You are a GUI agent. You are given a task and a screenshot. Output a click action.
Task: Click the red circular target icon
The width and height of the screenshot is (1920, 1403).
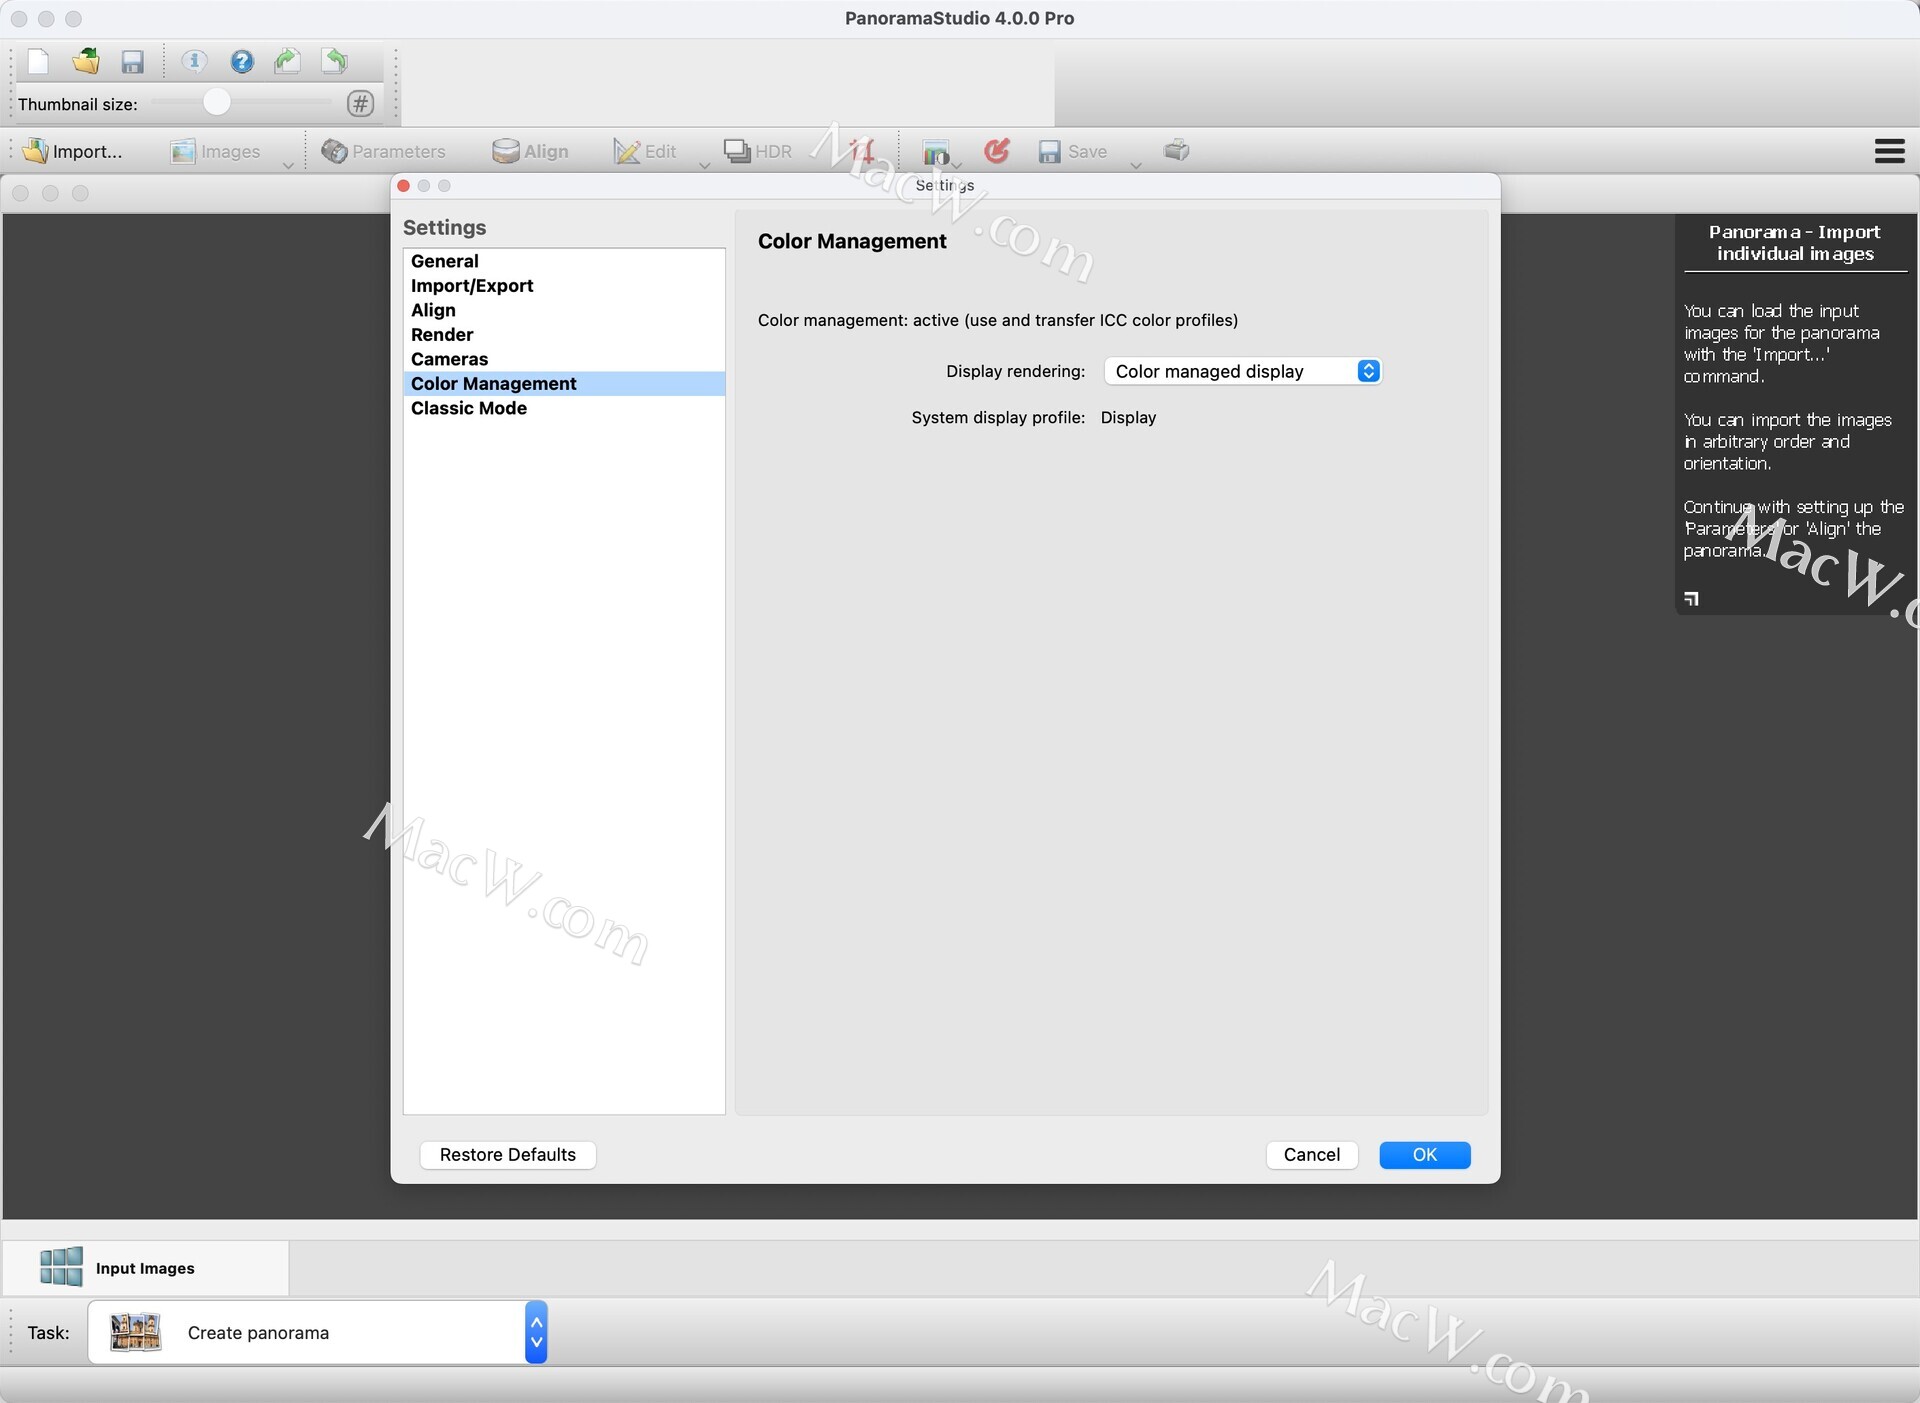996,151
